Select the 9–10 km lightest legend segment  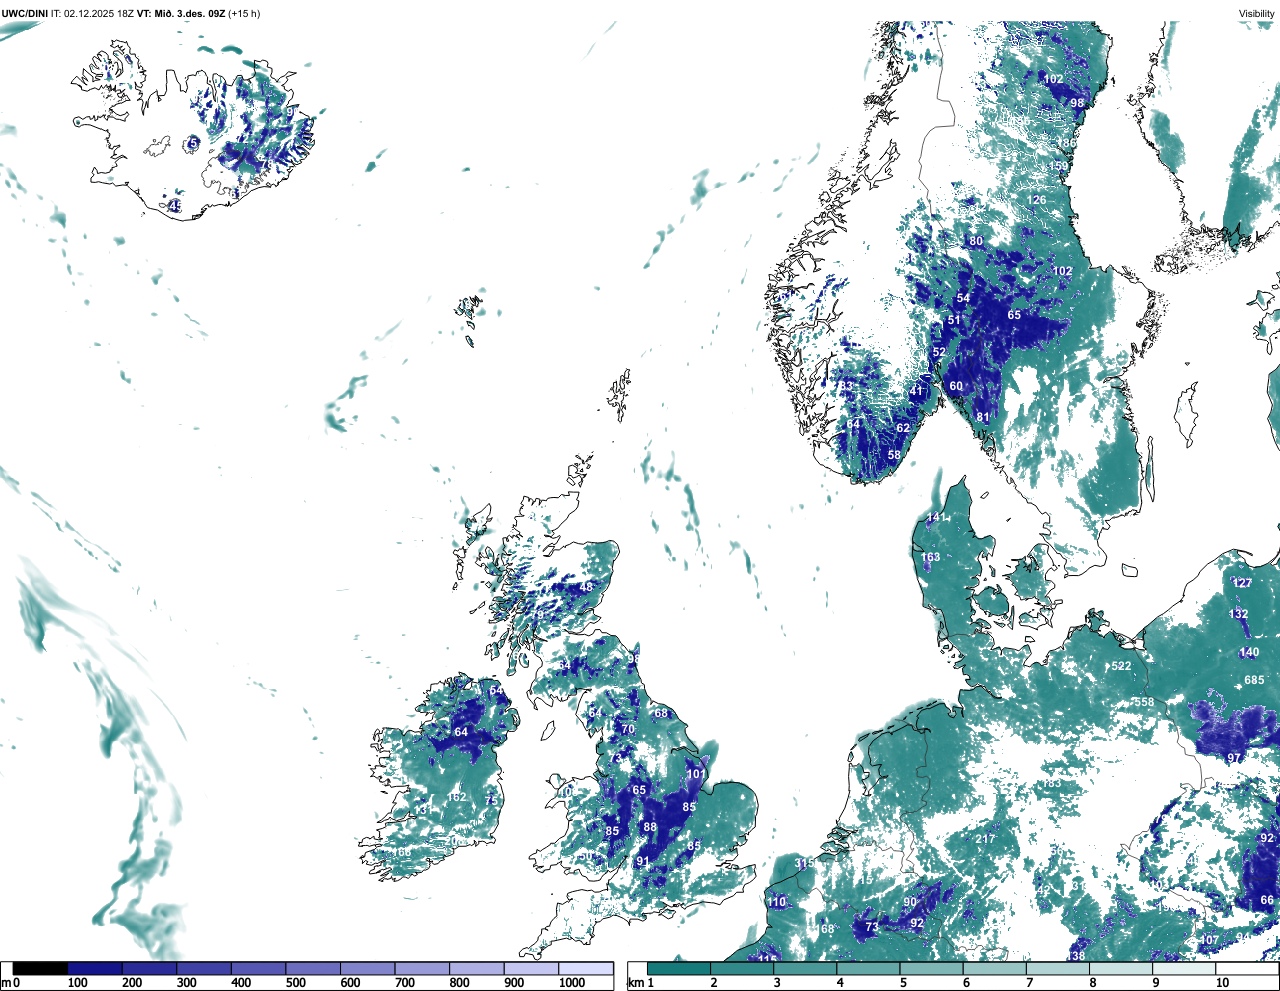(1185, 968)
